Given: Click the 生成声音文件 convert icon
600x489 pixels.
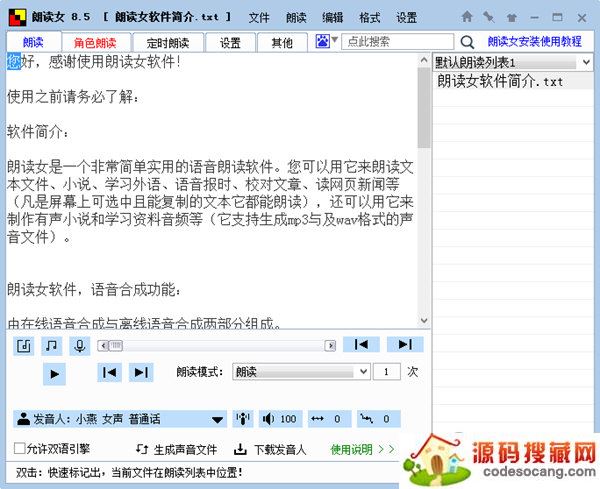Looking at the screenshot, I should (x=142, y=449).
